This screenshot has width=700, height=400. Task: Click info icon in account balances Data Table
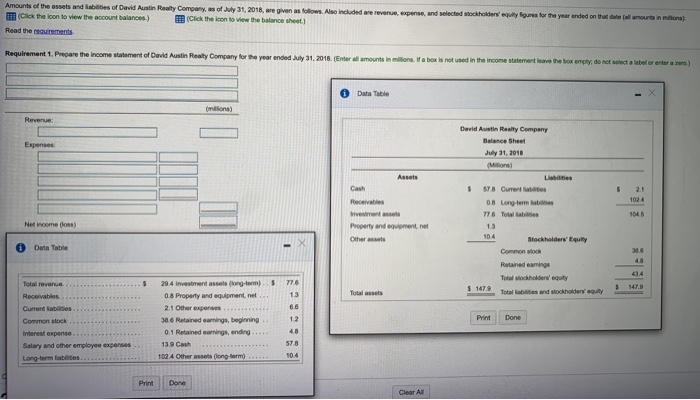click(x=21, y=248)
